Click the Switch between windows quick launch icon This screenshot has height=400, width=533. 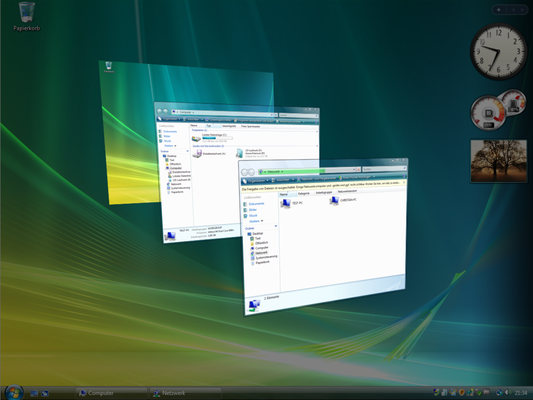[x=45, y=393]
